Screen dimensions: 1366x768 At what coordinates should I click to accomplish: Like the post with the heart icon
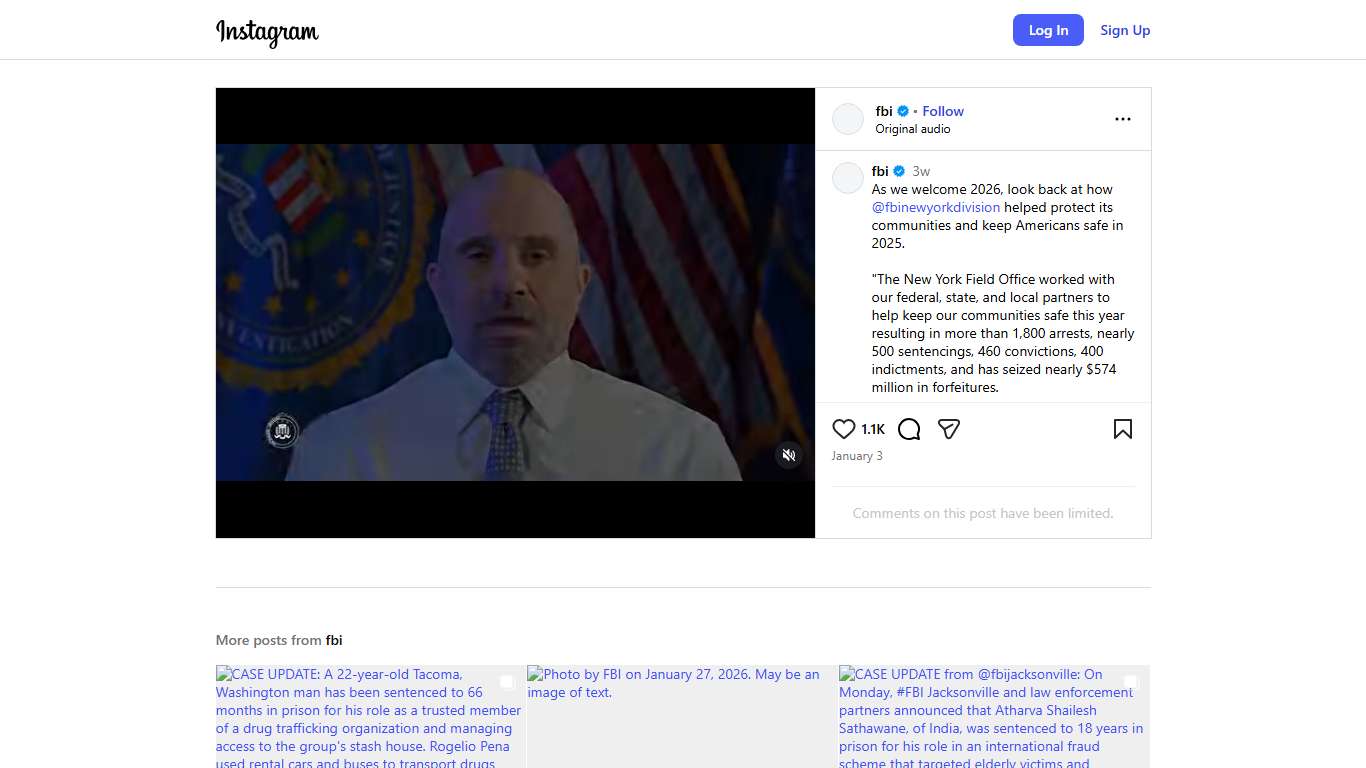844,429
